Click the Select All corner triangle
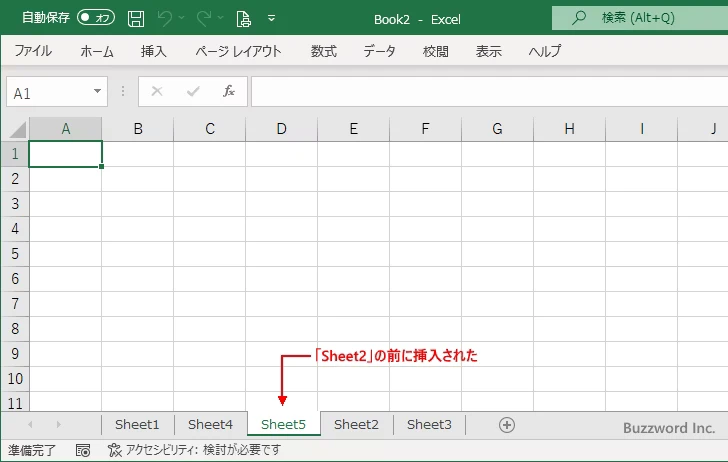The image size is (728, 462). tap(15, 129)
